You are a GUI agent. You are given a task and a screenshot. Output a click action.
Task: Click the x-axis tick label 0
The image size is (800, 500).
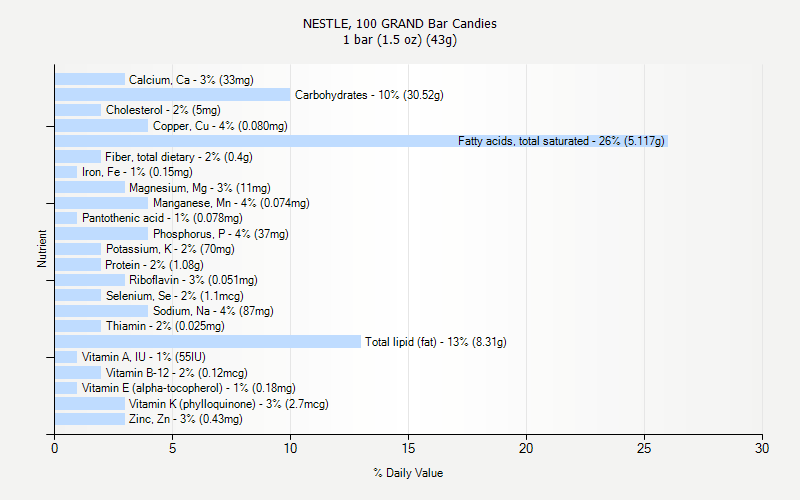click(55, 448)
